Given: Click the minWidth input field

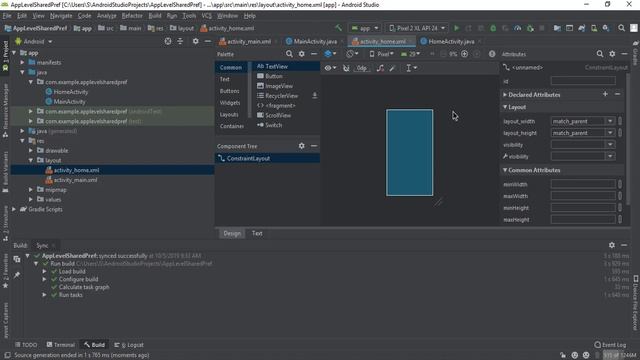Looking at the screenshot, I should tap(583, 184).
